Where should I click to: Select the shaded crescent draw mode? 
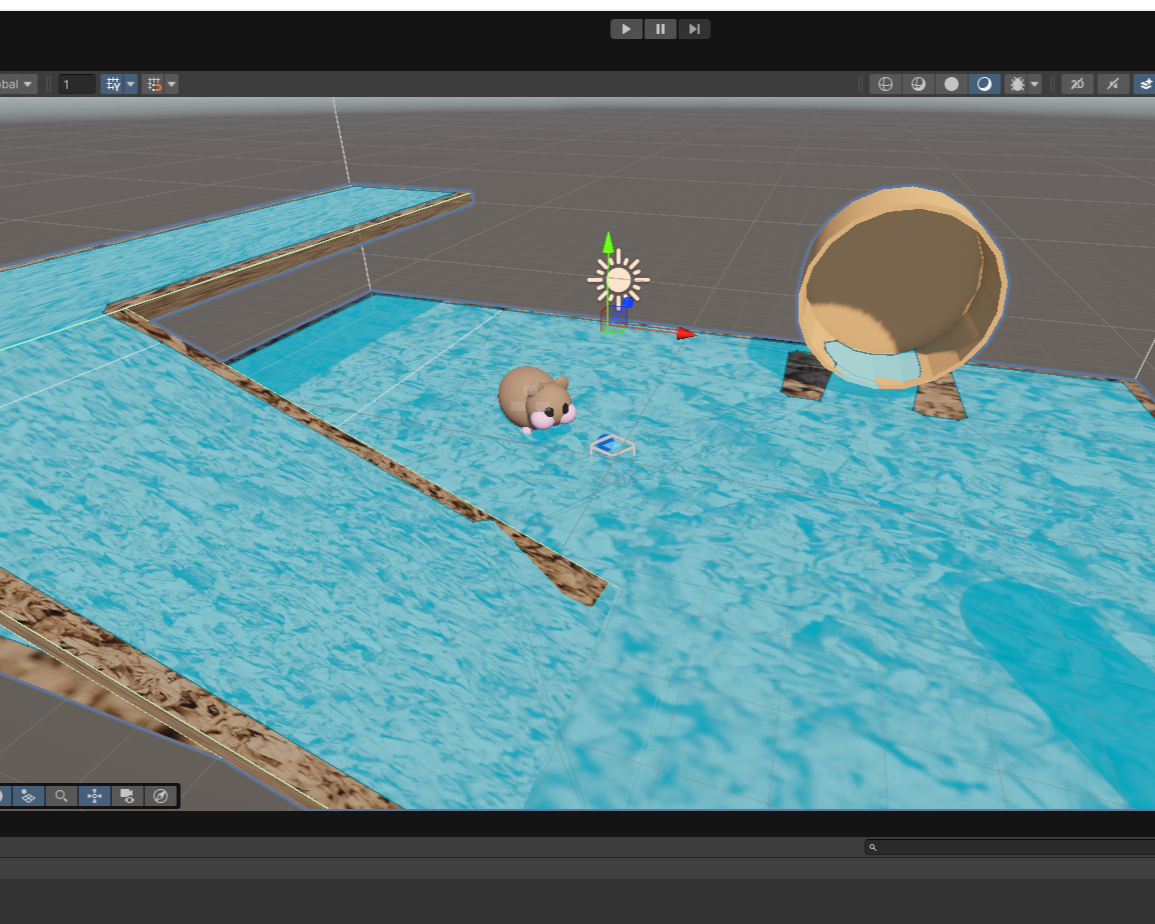pyautogui.click(x=984, y=84)
